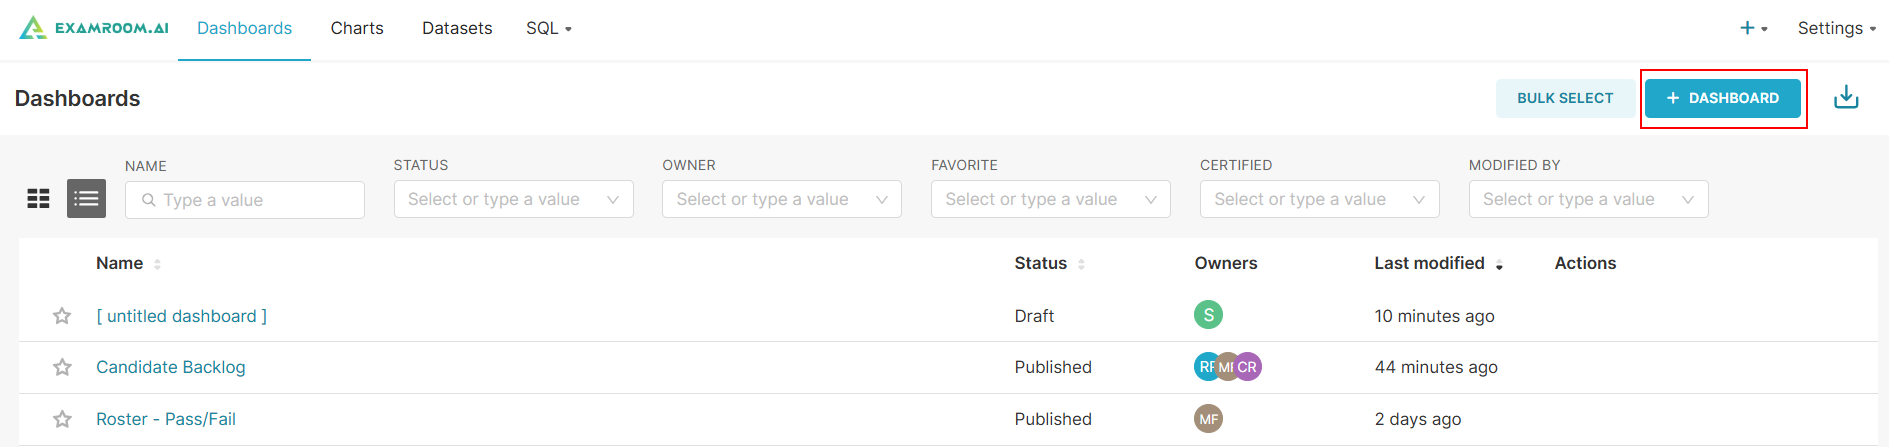
Task: Expand the Status filter dropdown
Action: (513, 199)
